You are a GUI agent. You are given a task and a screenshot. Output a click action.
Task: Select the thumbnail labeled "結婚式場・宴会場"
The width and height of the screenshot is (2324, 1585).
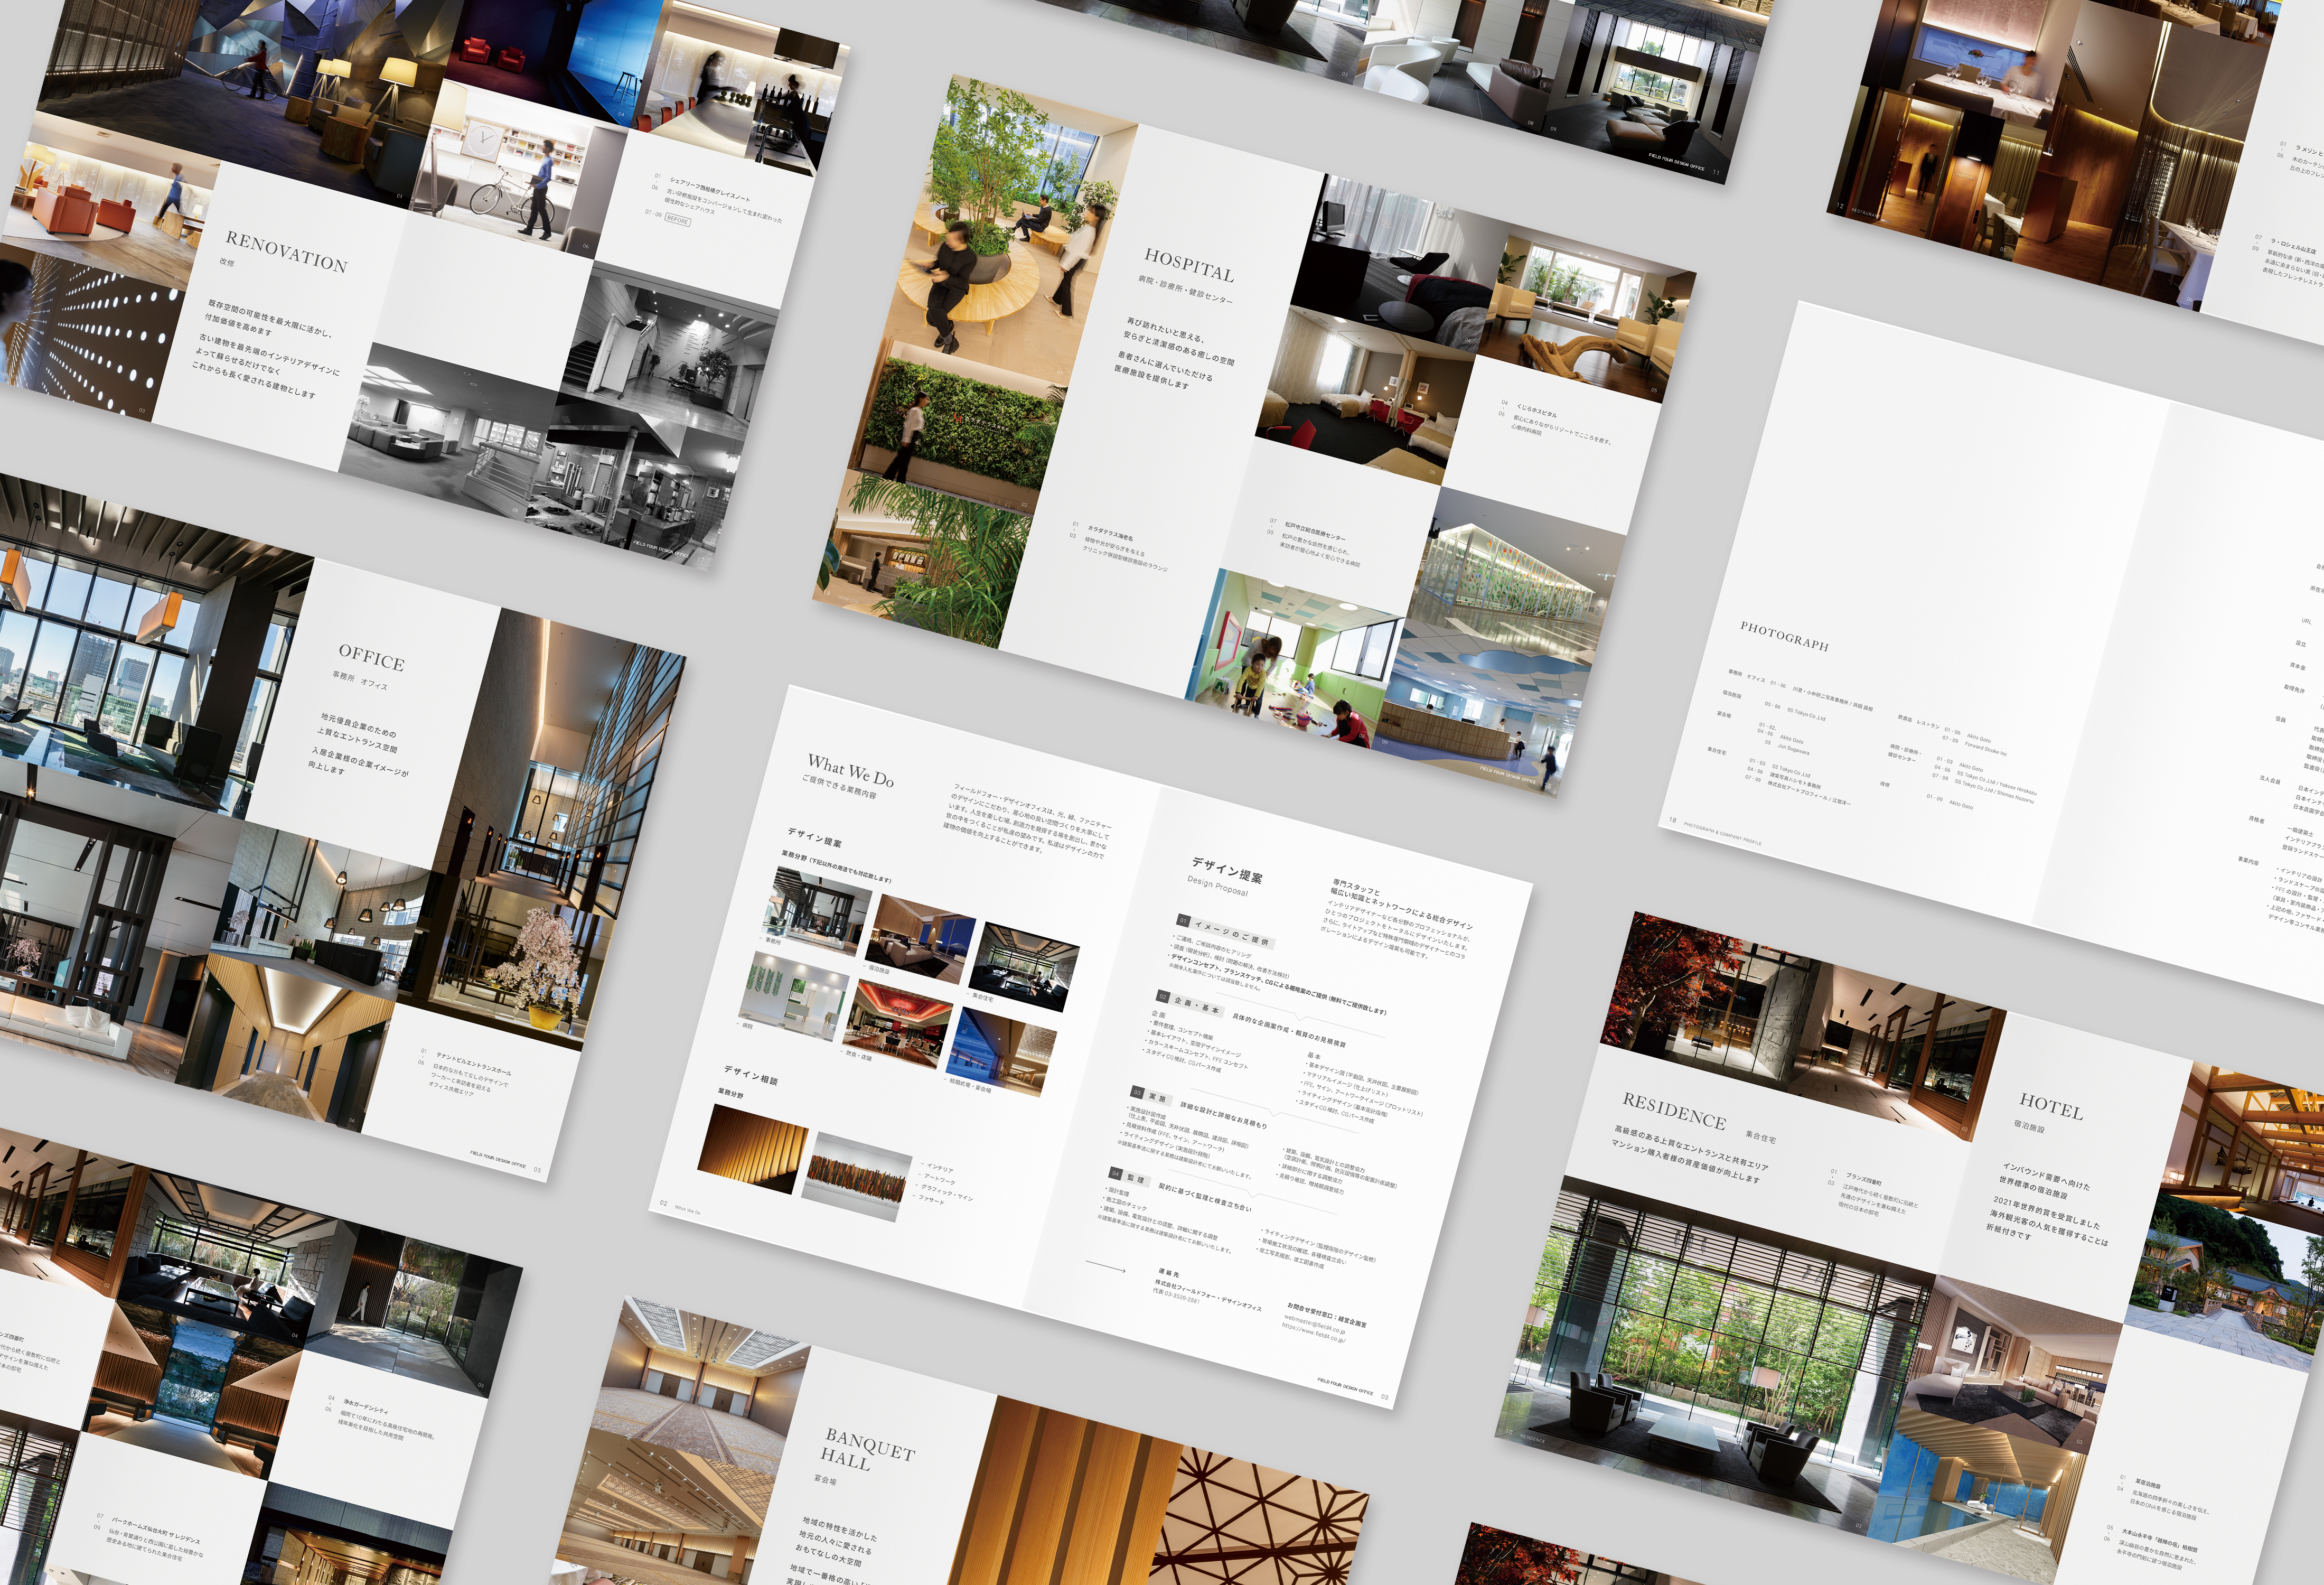(1001, 1051)
